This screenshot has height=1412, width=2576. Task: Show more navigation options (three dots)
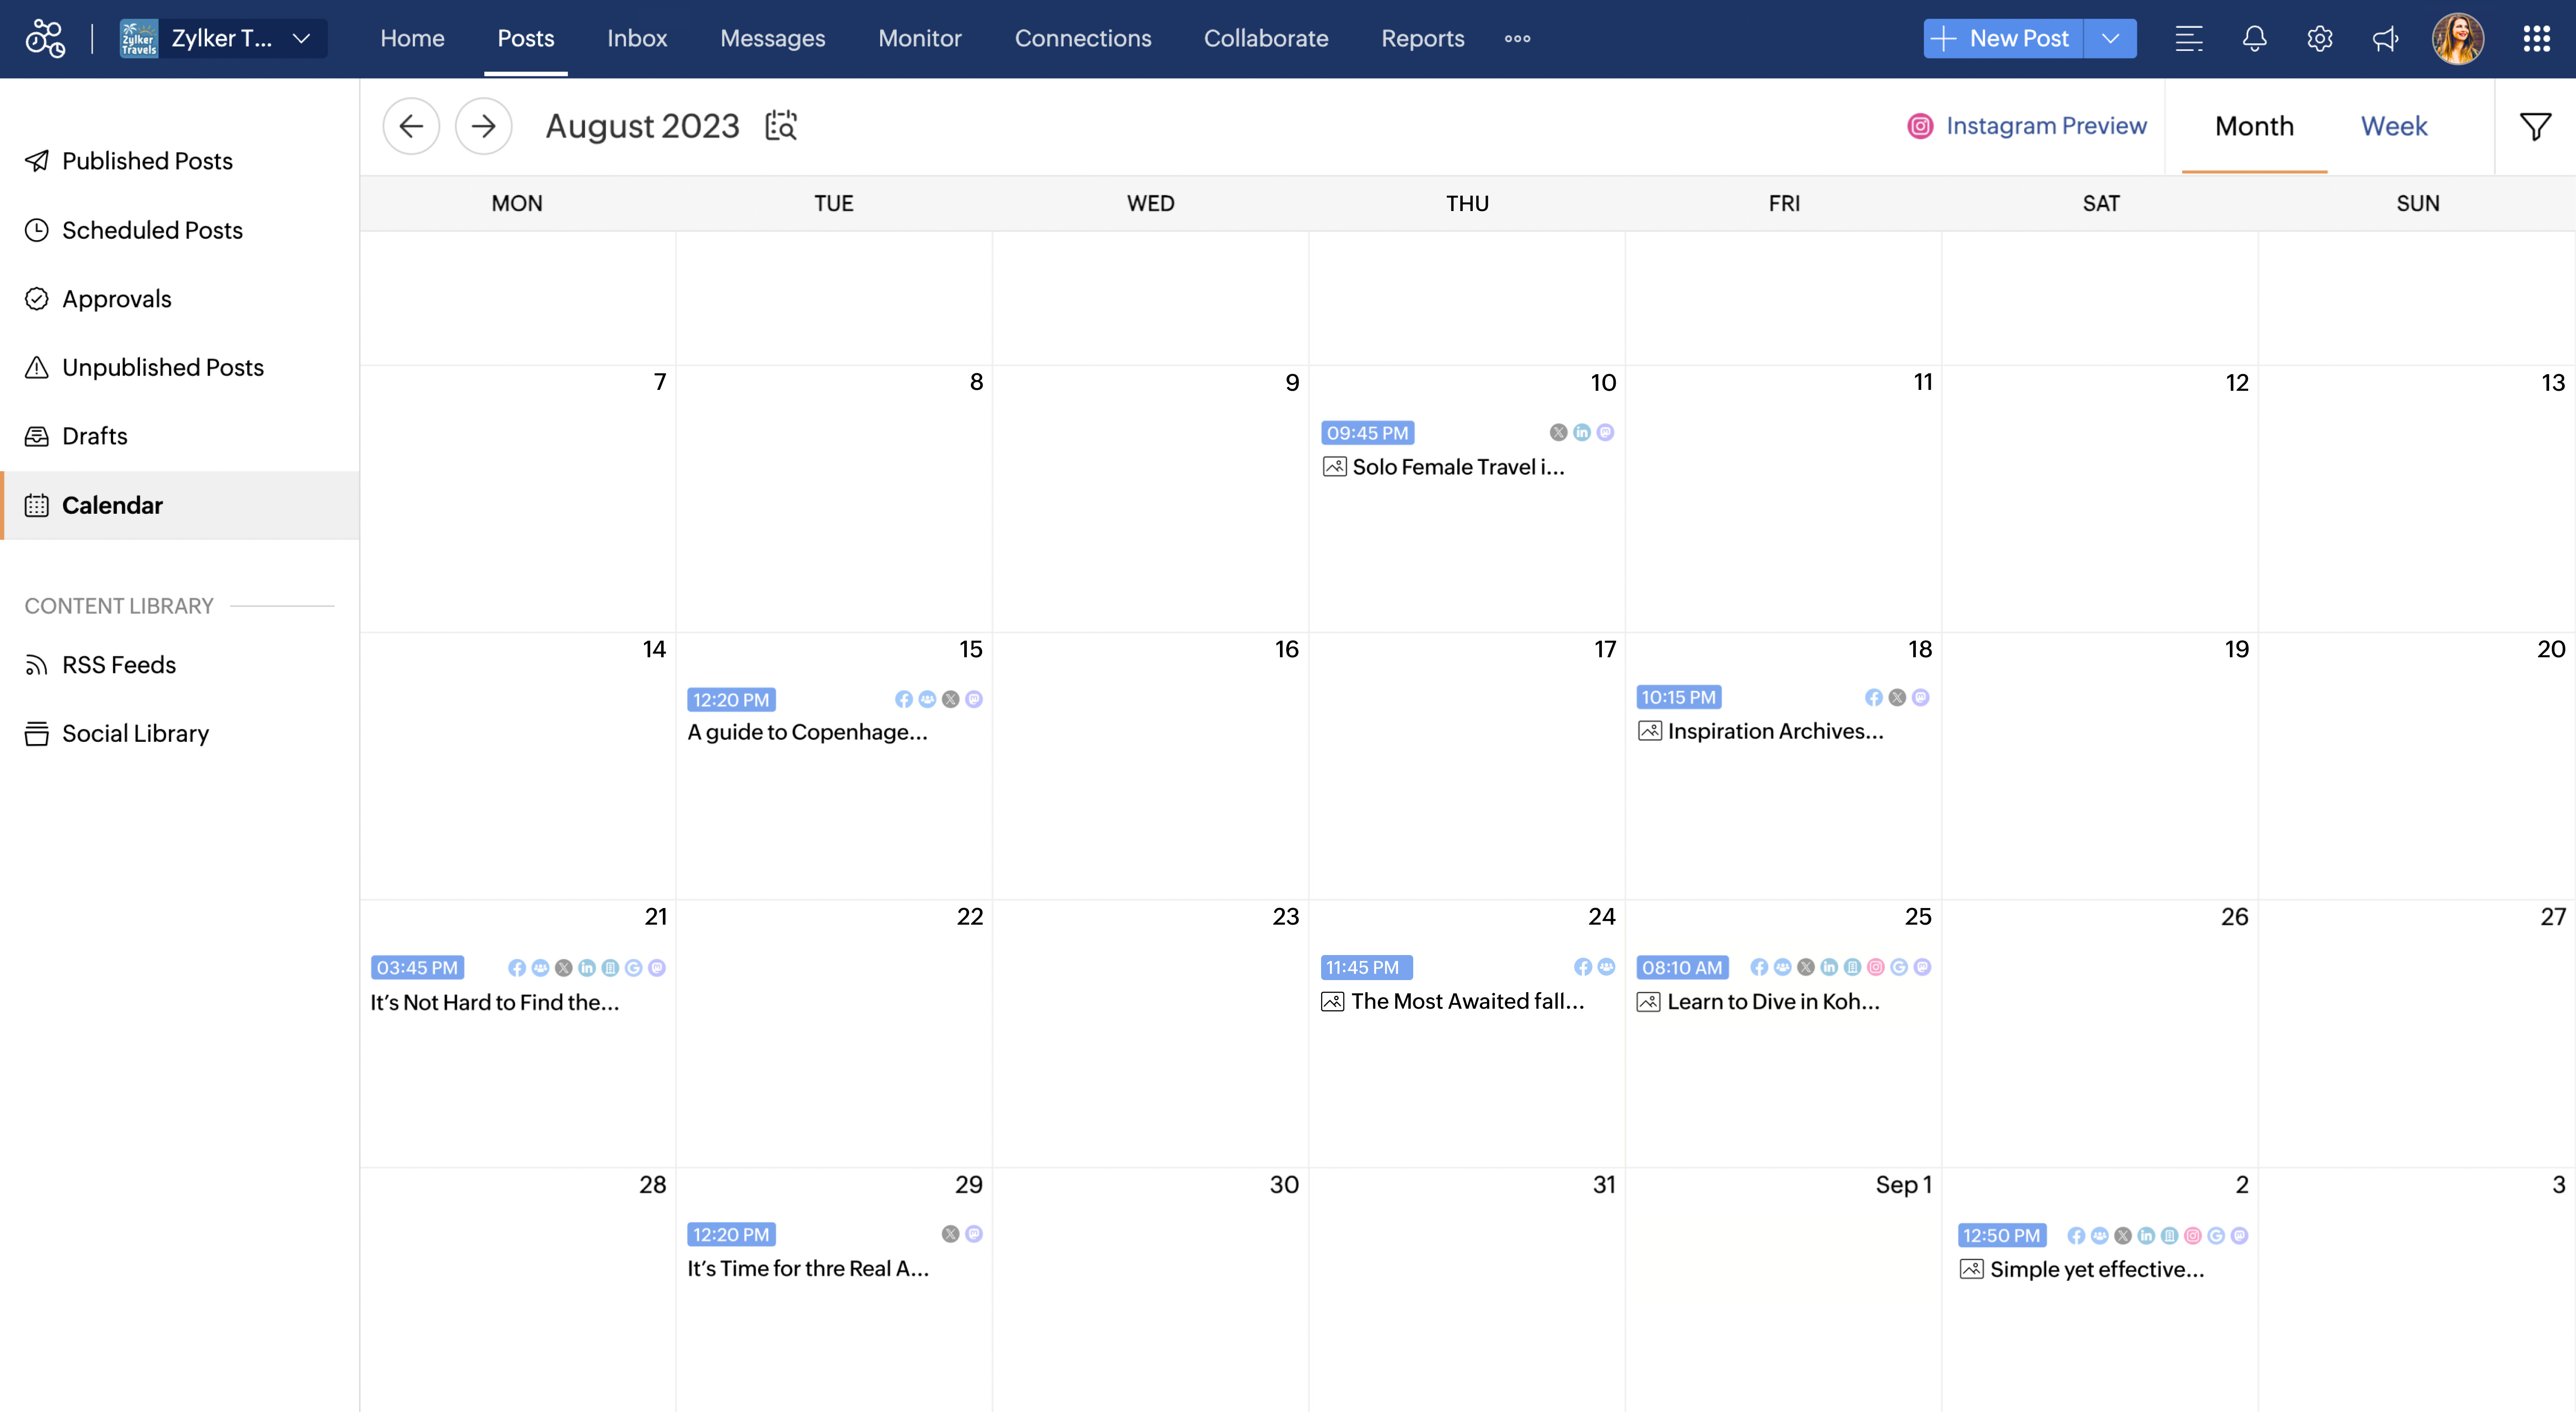tap(1517, 38)
